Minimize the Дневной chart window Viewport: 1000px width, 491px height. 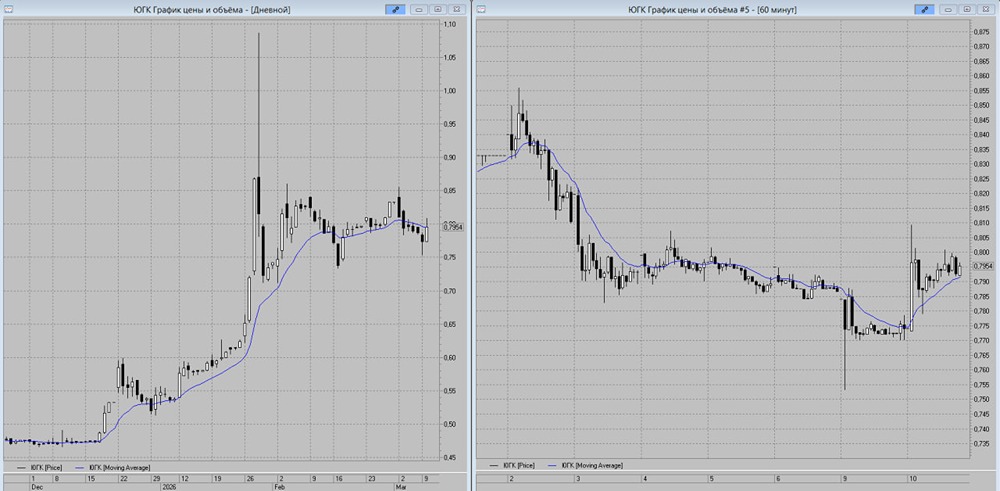420,10
